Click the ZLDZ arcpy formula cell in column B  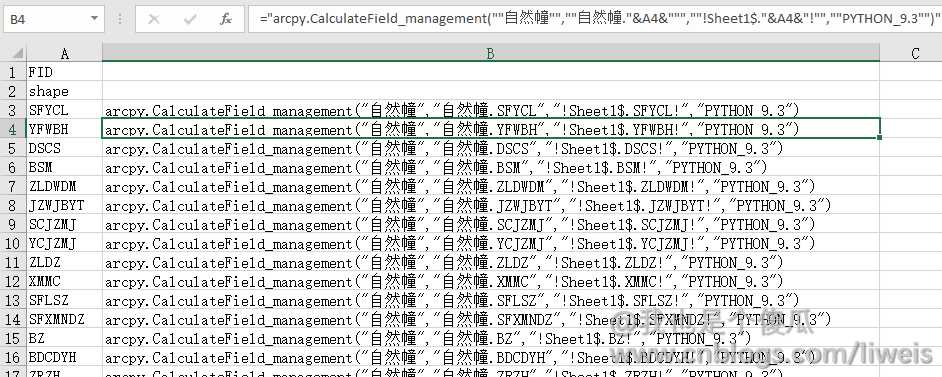[491, 262]
